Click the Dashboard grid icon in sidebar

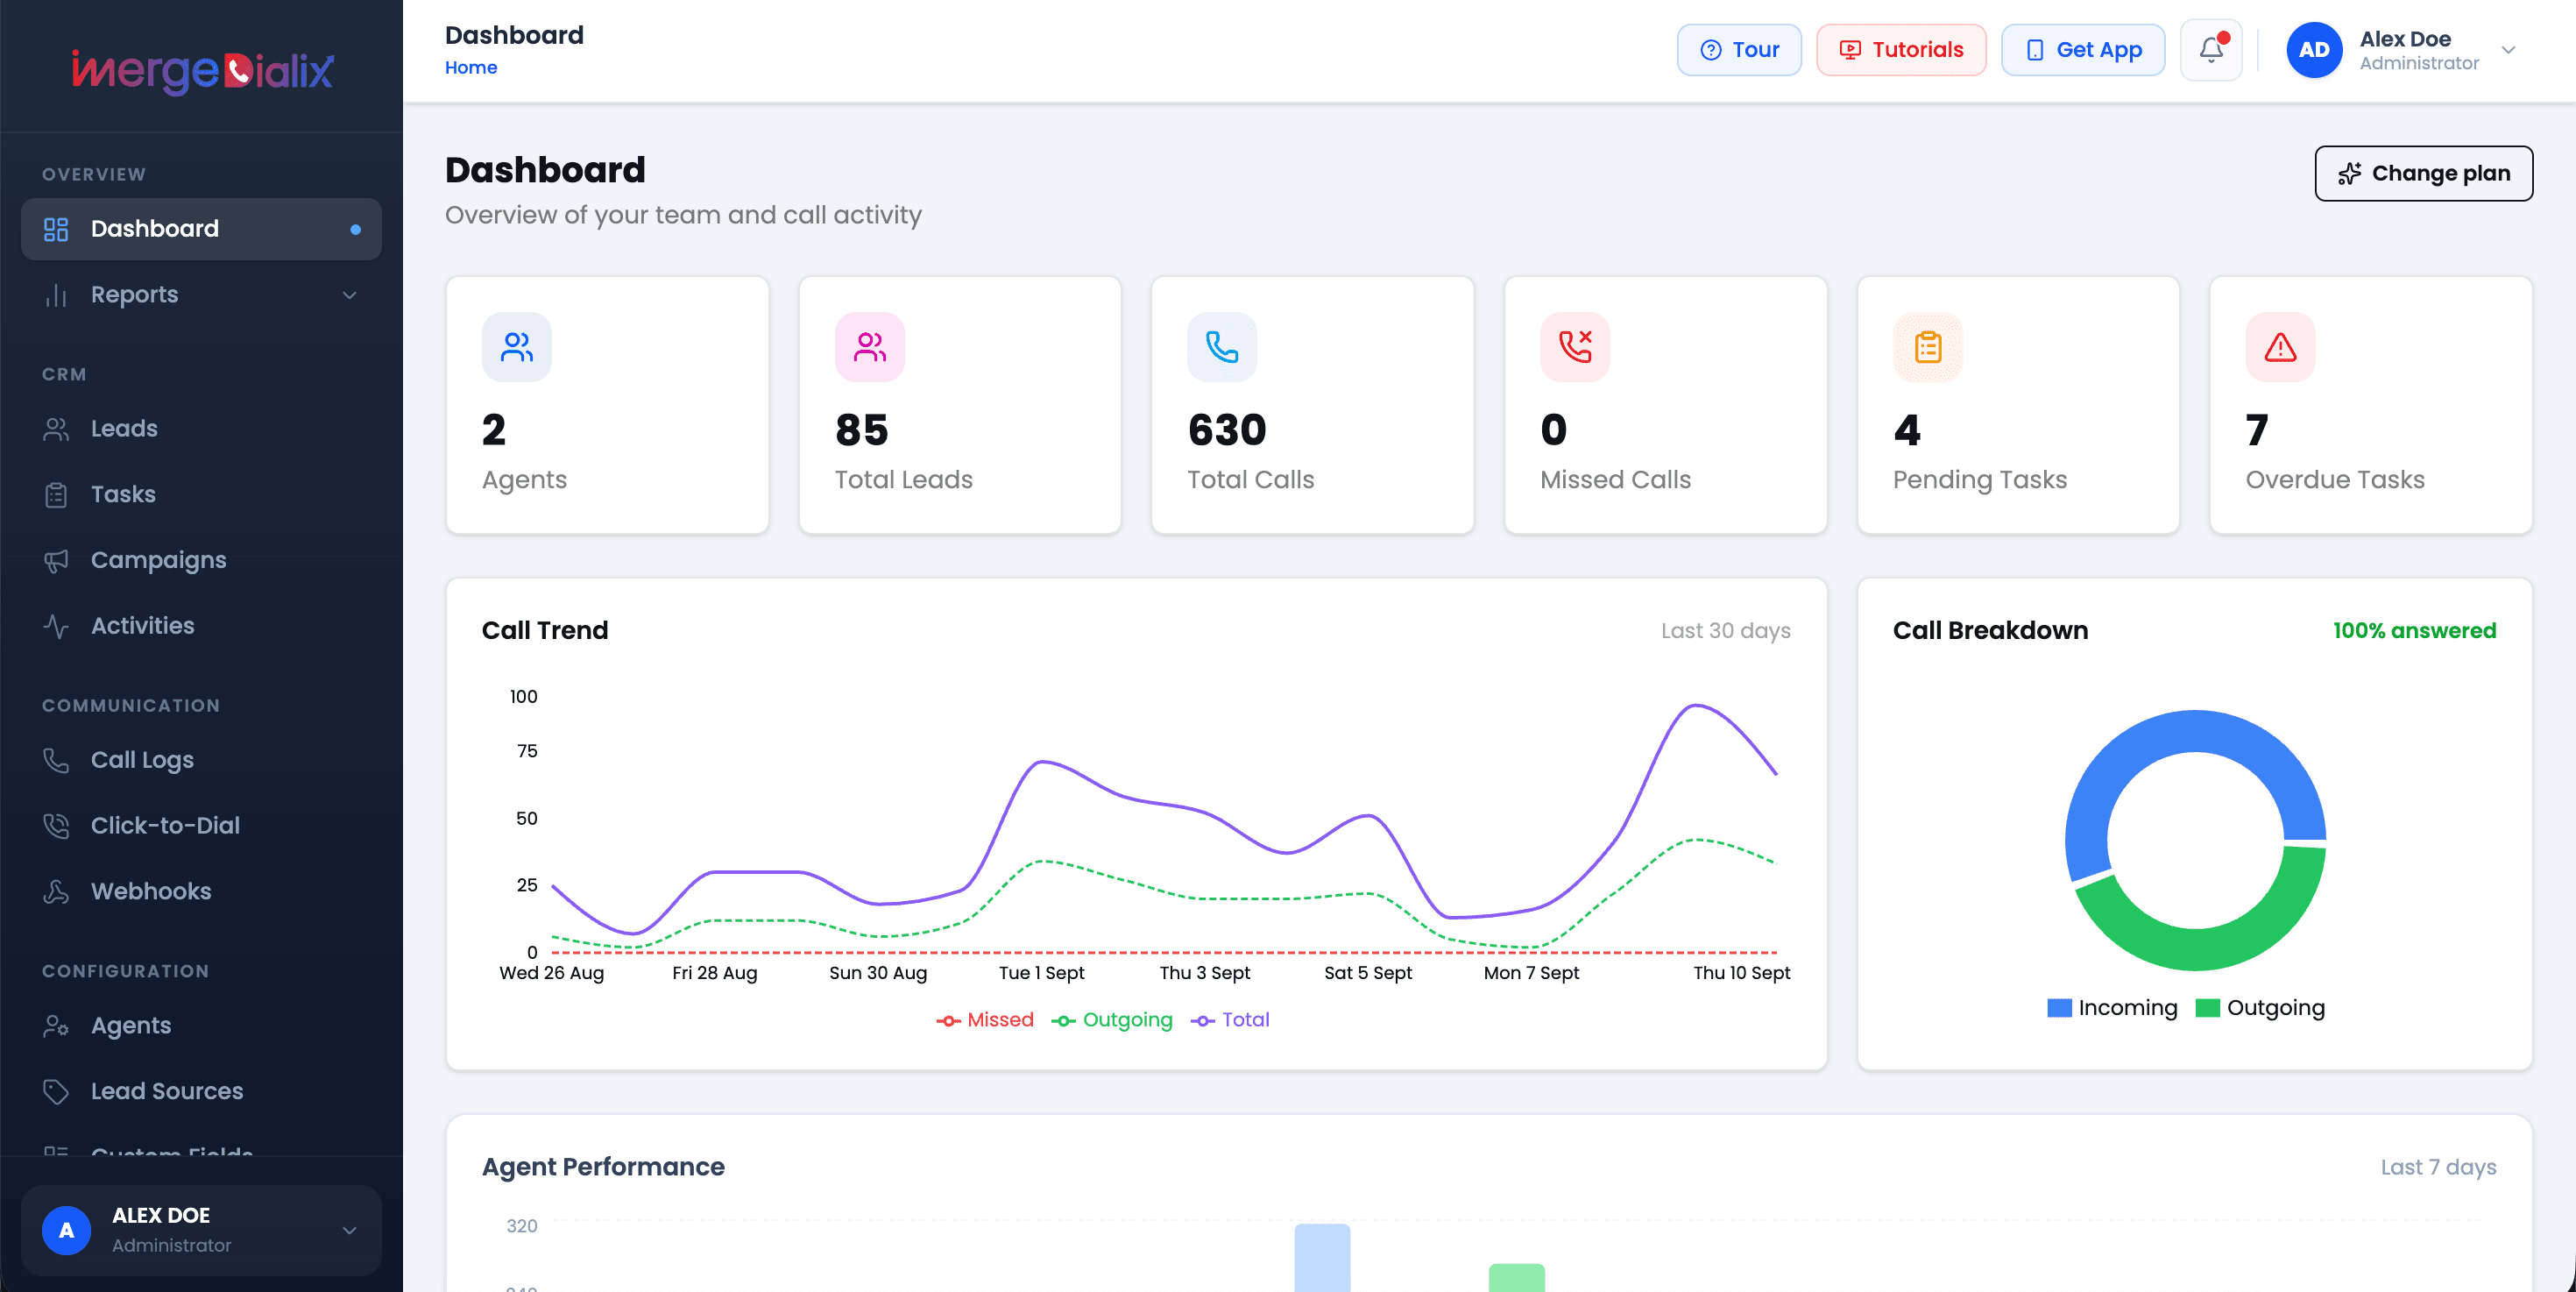click(x=56, y=229)
